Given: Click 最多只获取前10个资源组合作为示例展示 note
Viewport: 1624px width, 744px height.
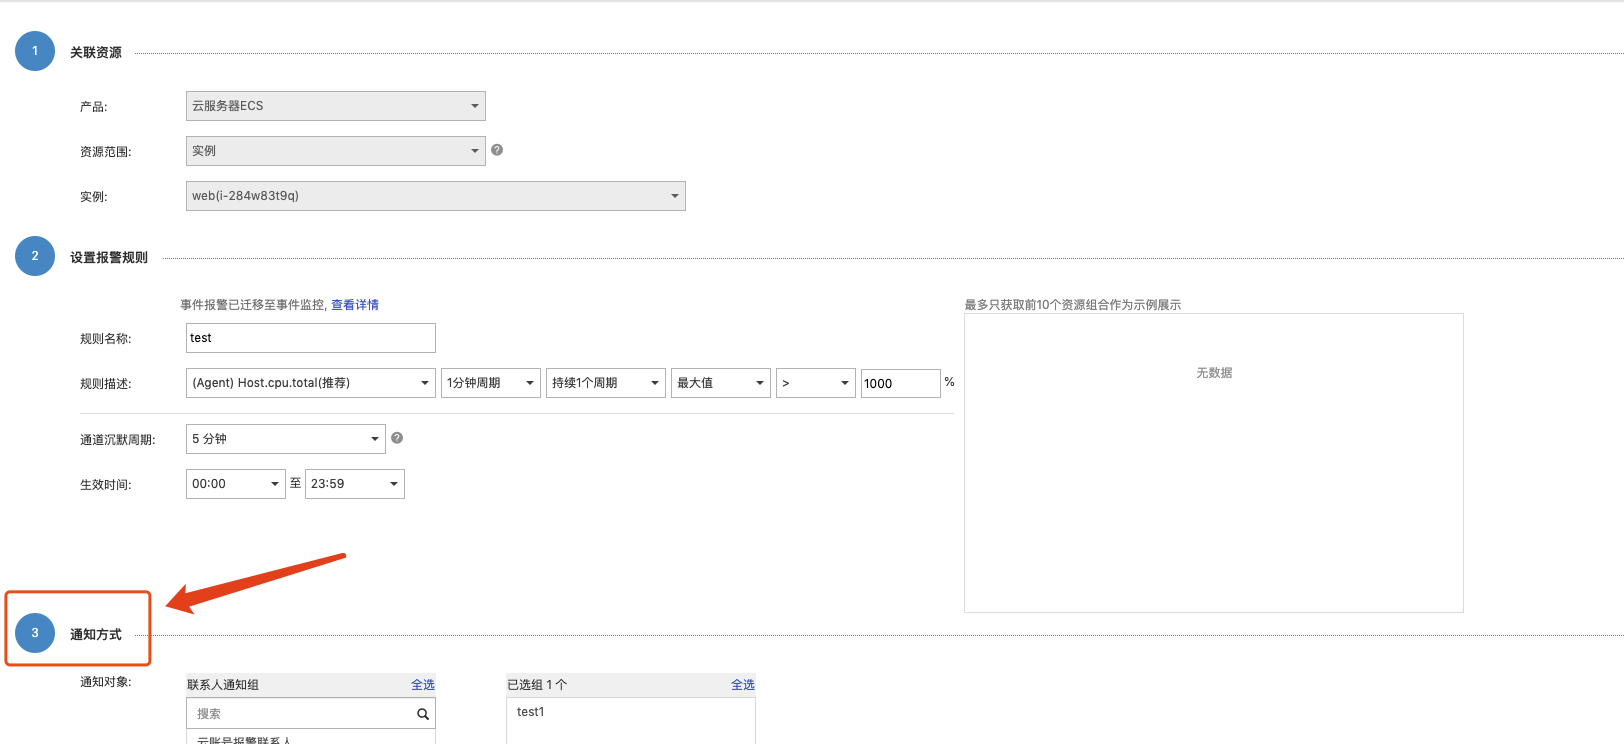Looking at the screenshot, I should pyautogui.click(x=1073, y=305).
